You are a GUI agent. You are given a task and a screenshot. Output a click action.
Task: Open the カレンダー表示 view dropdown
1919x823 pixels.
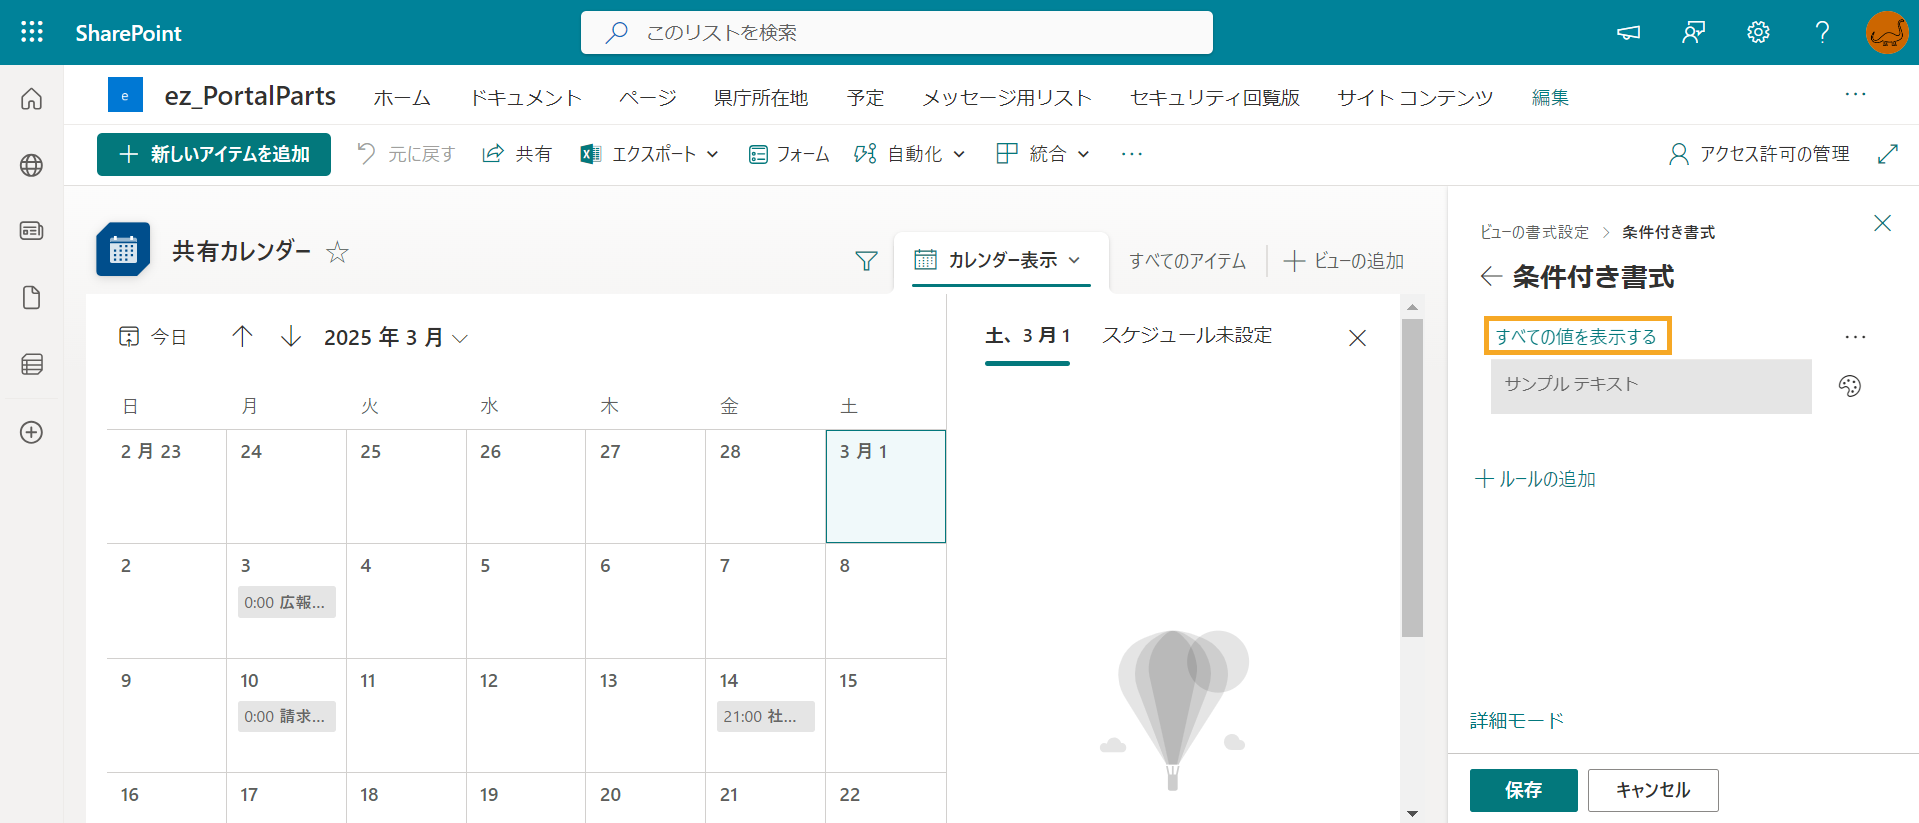point(1000,260)
